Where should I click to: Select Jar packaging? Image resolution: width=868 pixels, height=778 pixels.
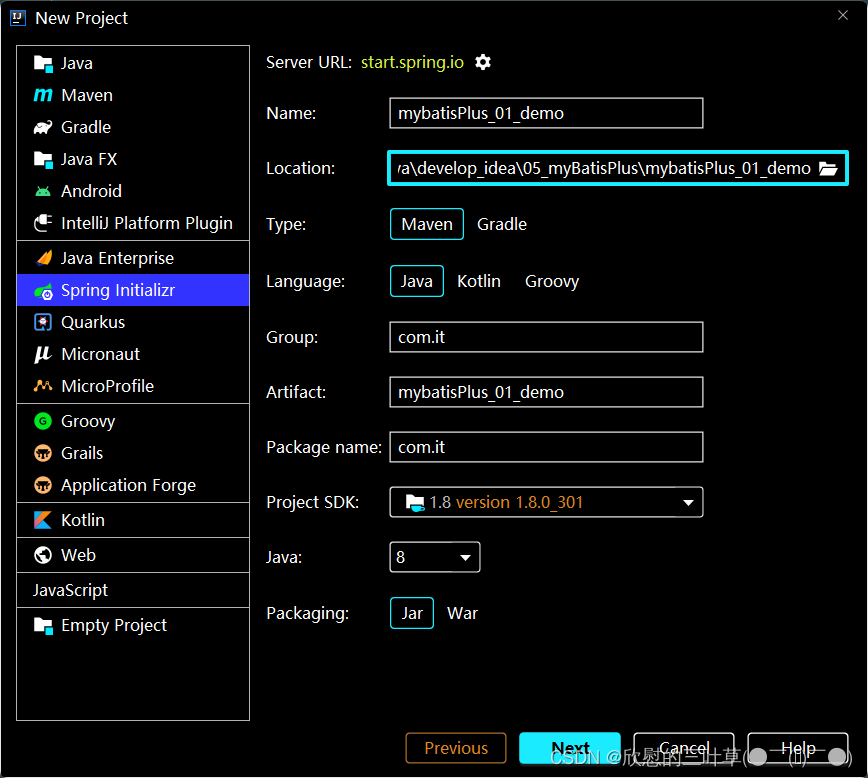click(x=412, y=614)
